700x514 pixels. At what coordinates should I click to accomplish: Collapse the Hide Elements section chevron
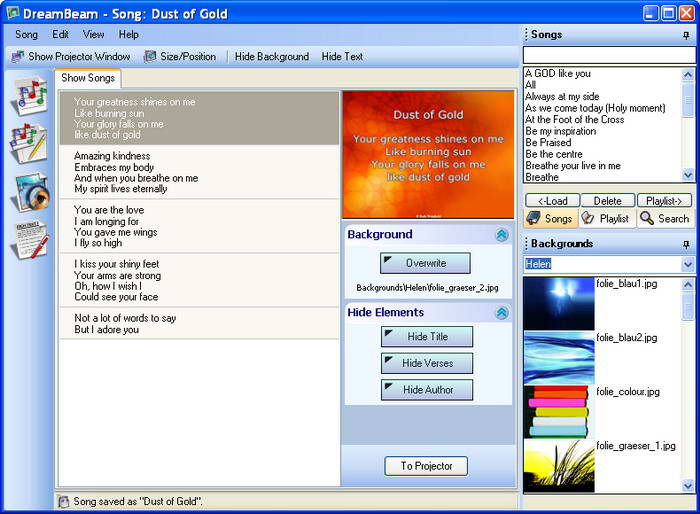click(x=502, y=313)
